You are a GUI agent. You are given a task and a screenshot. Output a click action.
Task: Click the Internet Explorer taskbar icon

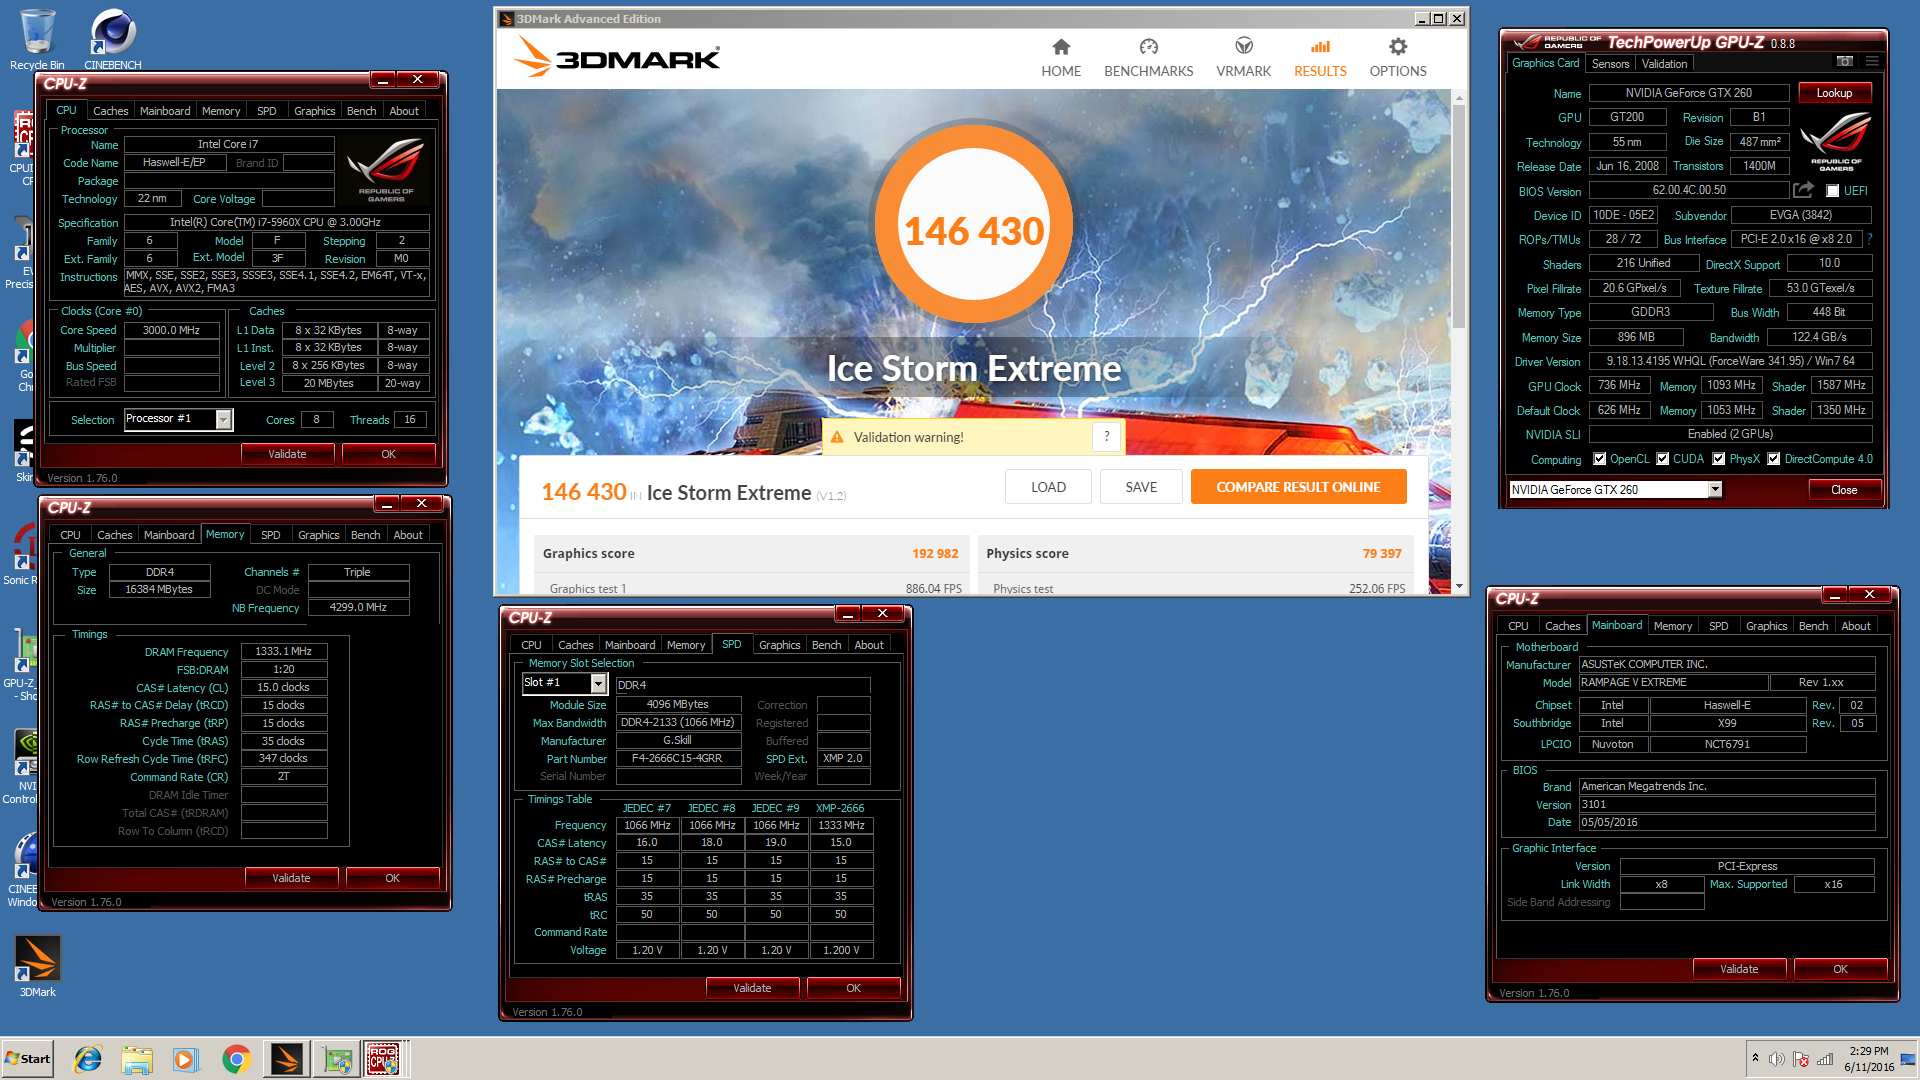(88, 1059)
